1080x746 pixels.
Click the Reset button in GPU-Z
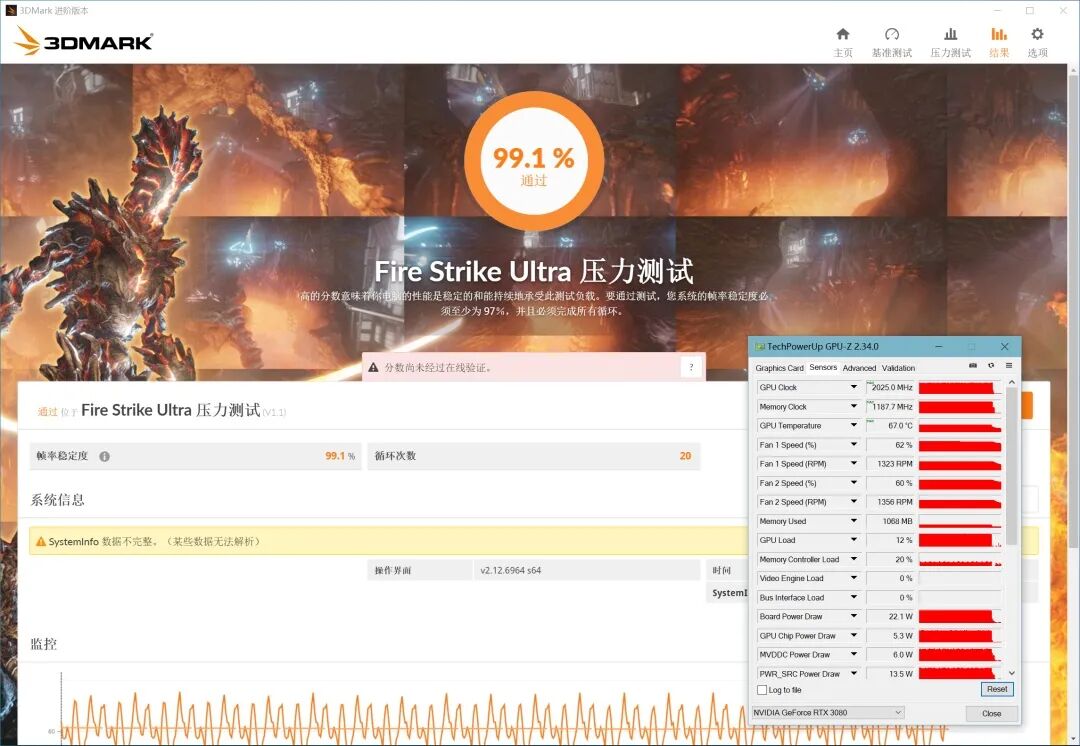coord(997,689)
